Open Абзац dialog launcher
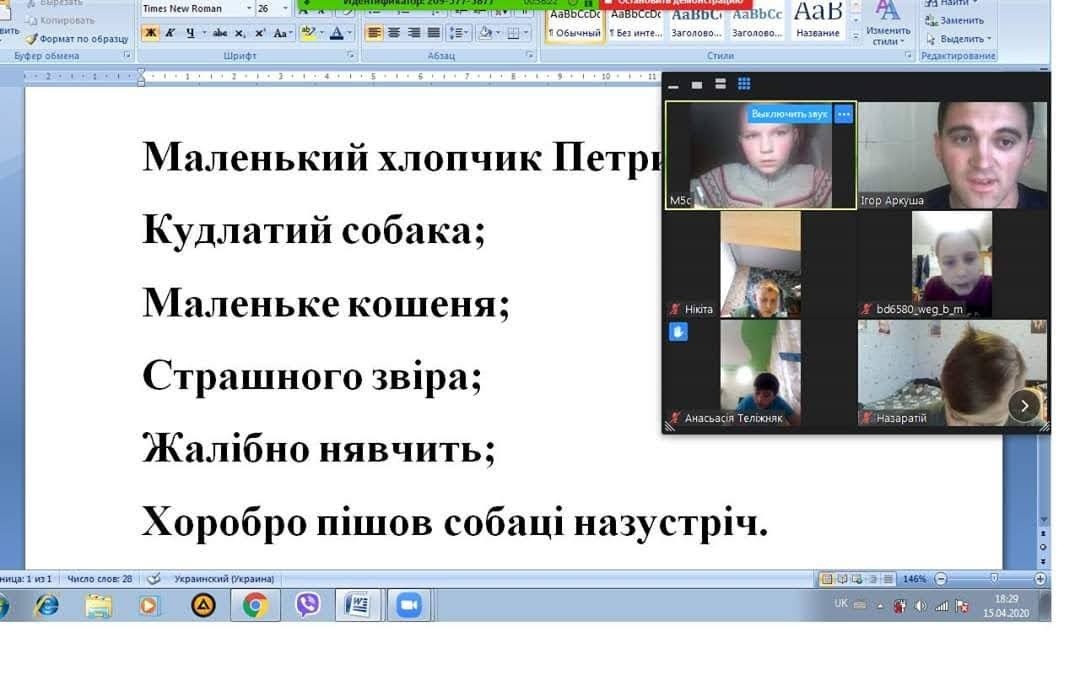The width and height of the screenshot is (1080, 675). coord(529,55)
